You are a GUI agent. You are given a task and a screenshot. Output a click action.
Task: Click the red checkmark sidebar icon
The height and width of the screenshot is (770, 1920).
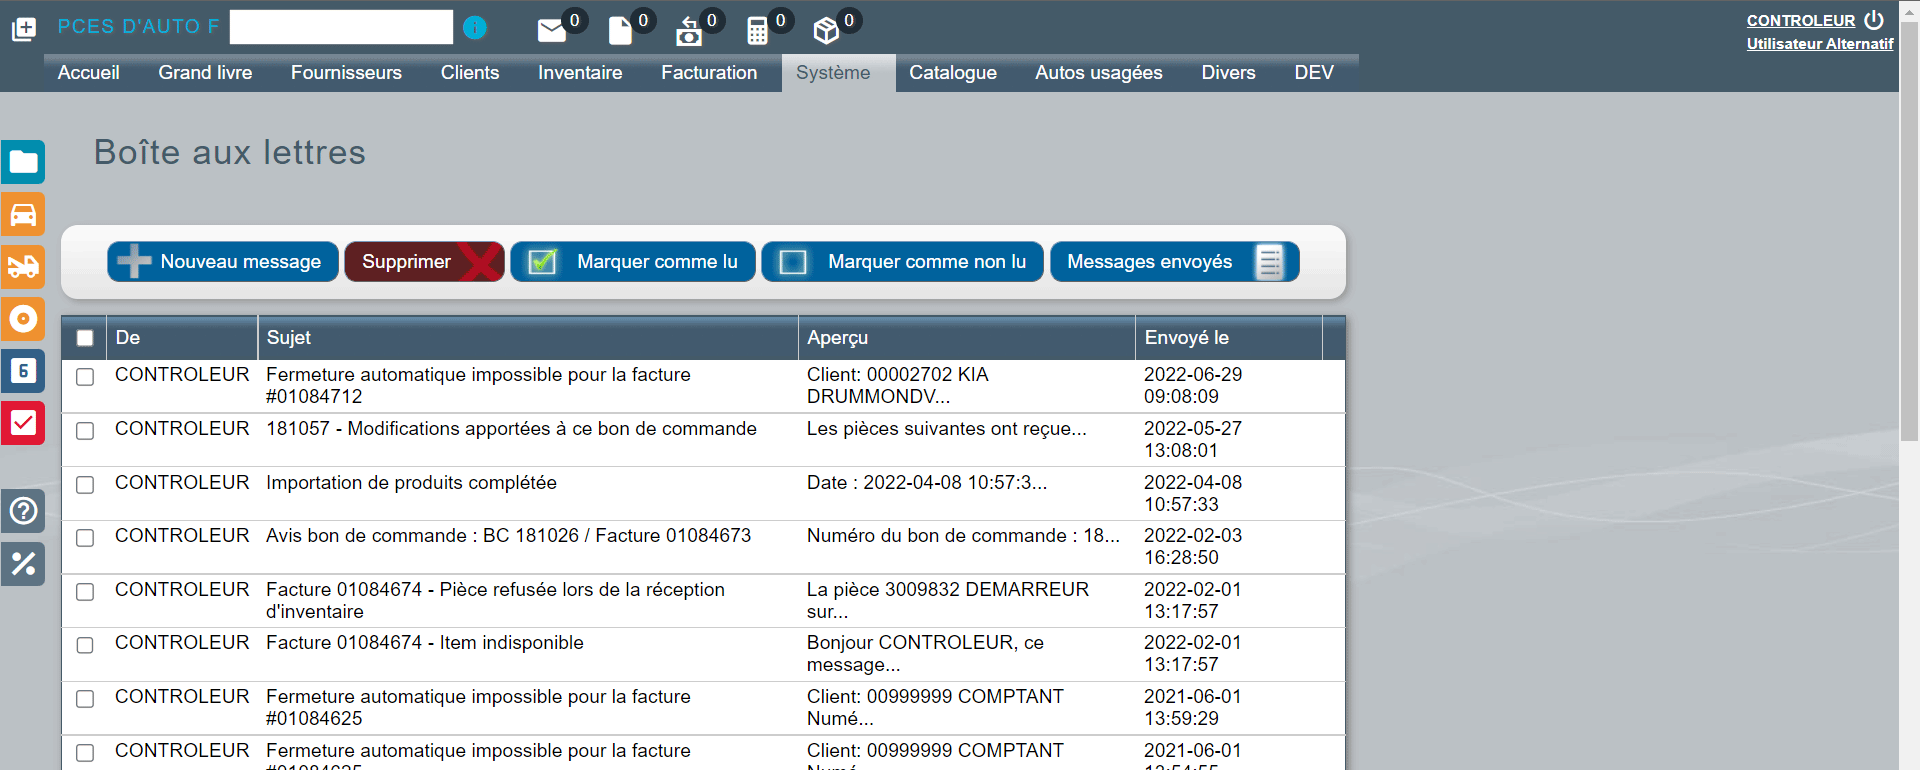[23, 423]
